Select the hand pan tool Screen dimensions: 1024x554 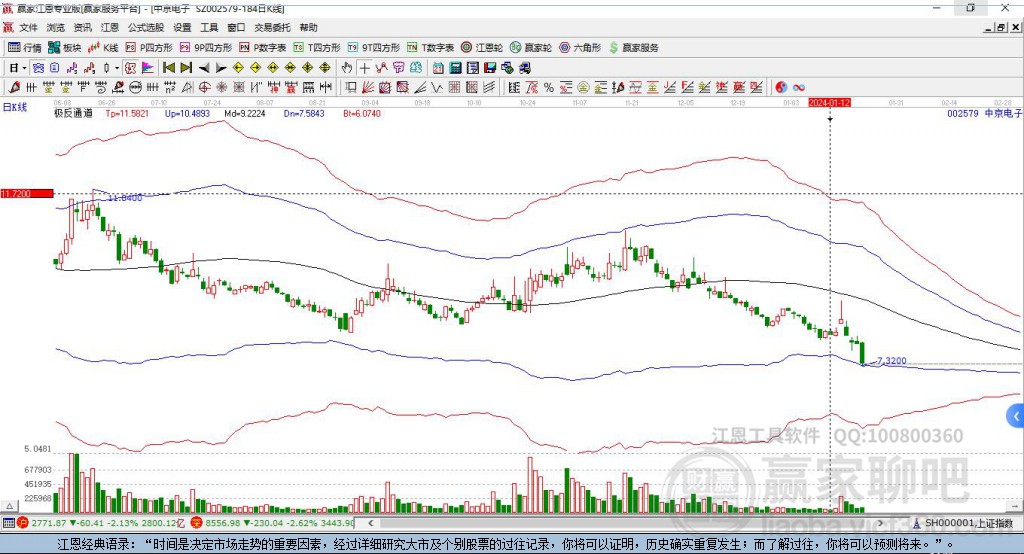point(347,68)
